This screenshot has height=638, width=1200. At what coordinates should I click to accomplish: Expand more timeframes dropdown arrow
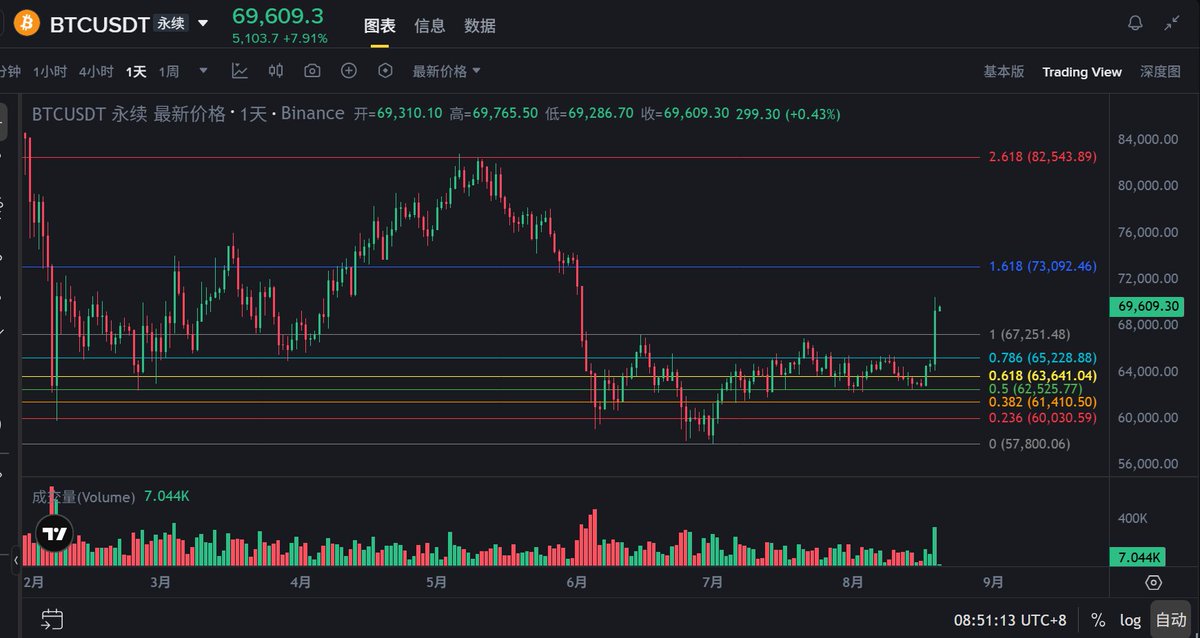coord(204,71)
